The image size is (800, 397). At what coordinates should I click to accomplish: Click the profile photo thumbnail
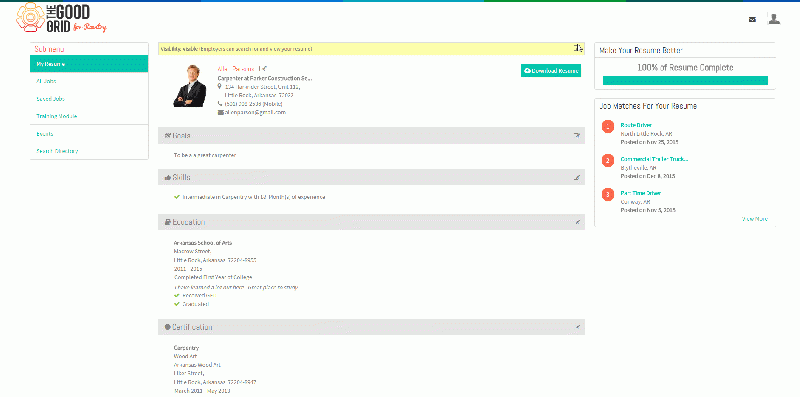(x=189, y=86)
